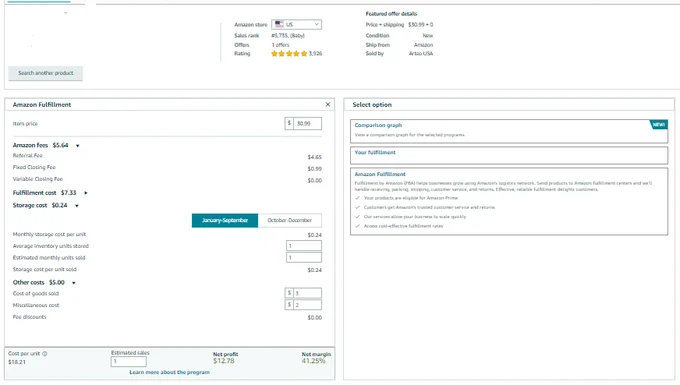Edit Estimated monthly units sold field

(x=304, y=258)
